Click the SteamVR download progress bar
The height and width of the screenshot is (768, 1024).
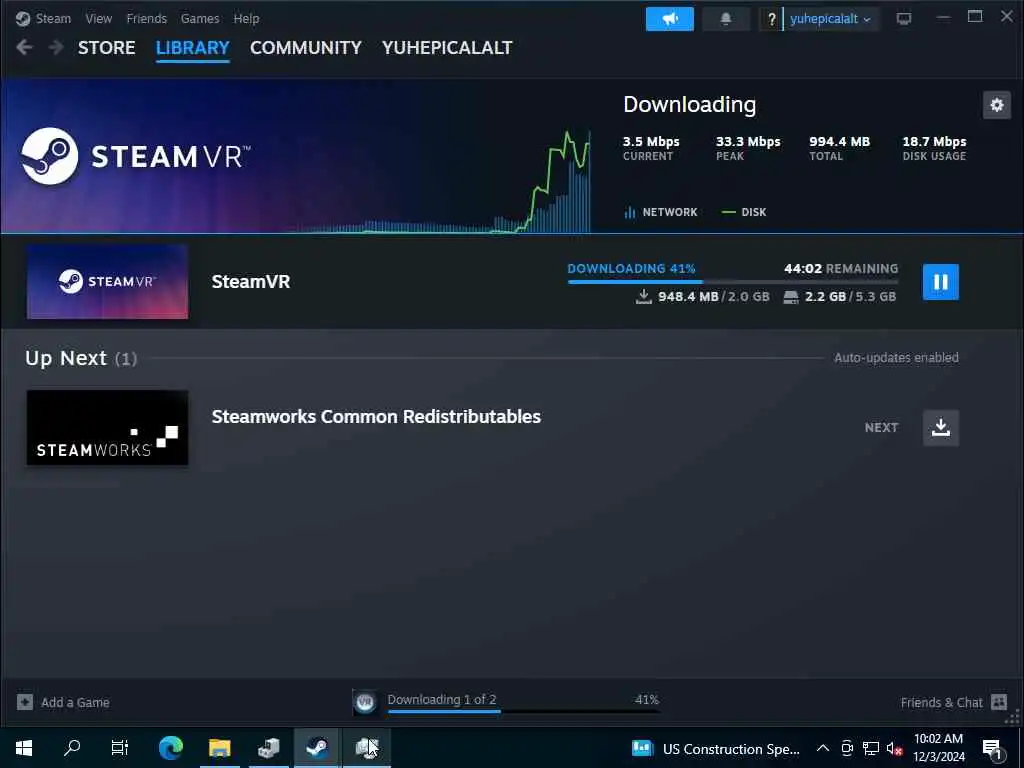coord(733,281)
